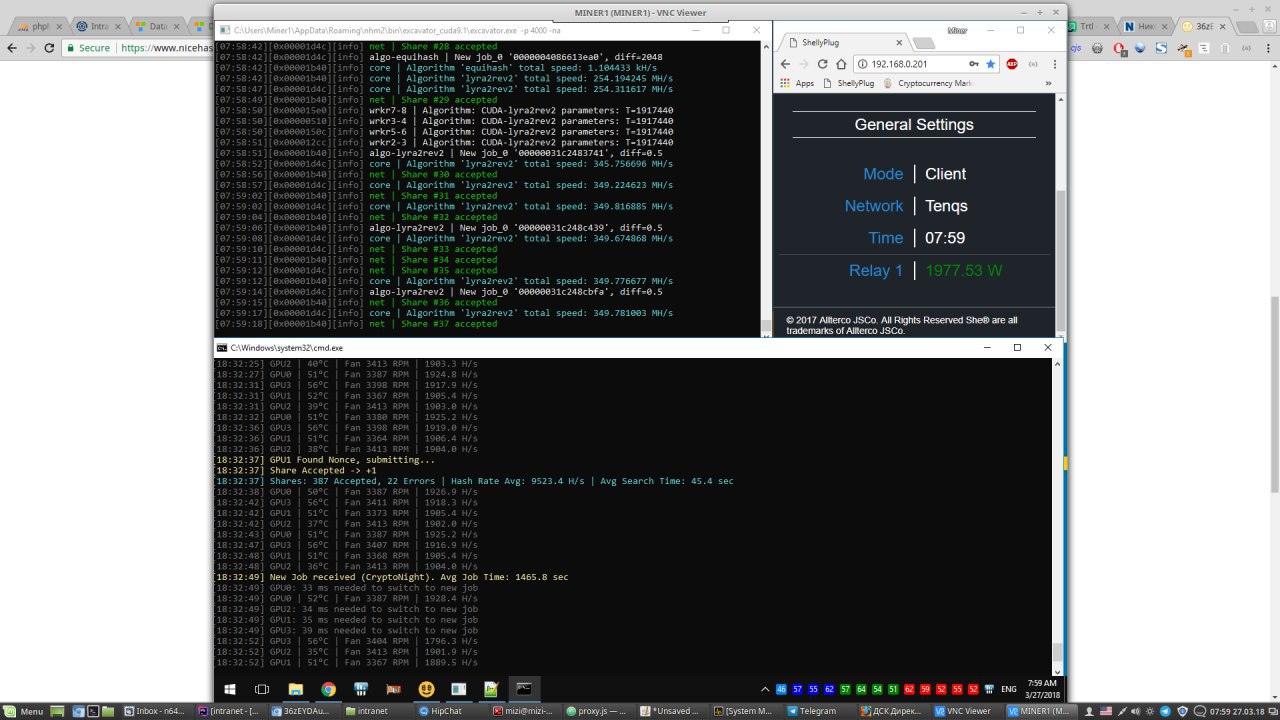Go to the browser home page
The image size is (1280, 720).
pyautogui.click(x=842, y=64)
